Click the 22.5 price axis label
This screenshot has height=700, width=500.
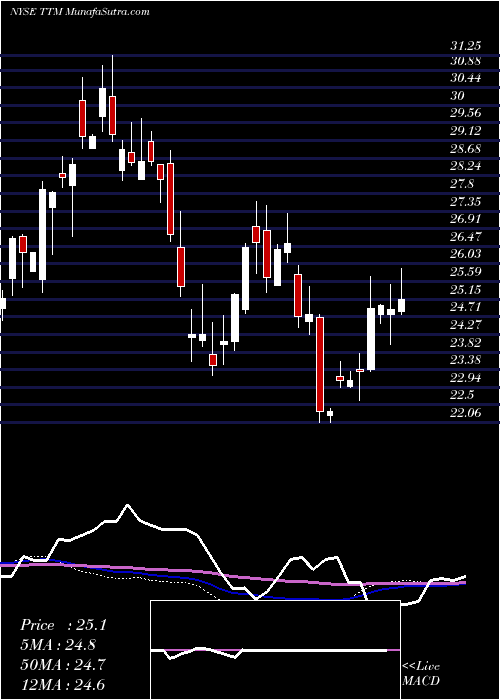point(462,395)
